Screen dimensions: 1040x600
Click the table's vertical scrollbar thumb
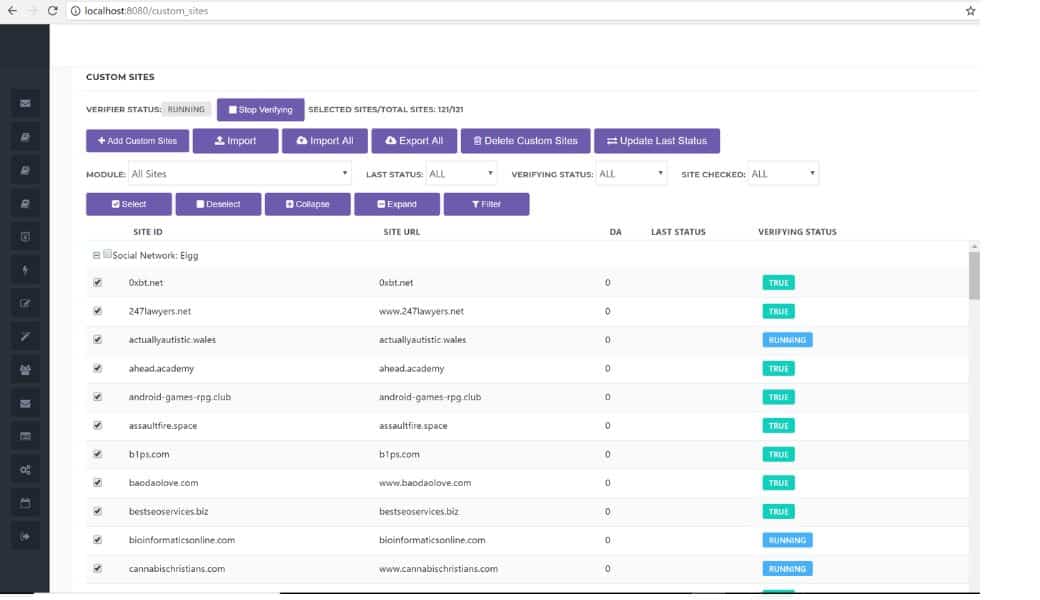tap(974, 275)
